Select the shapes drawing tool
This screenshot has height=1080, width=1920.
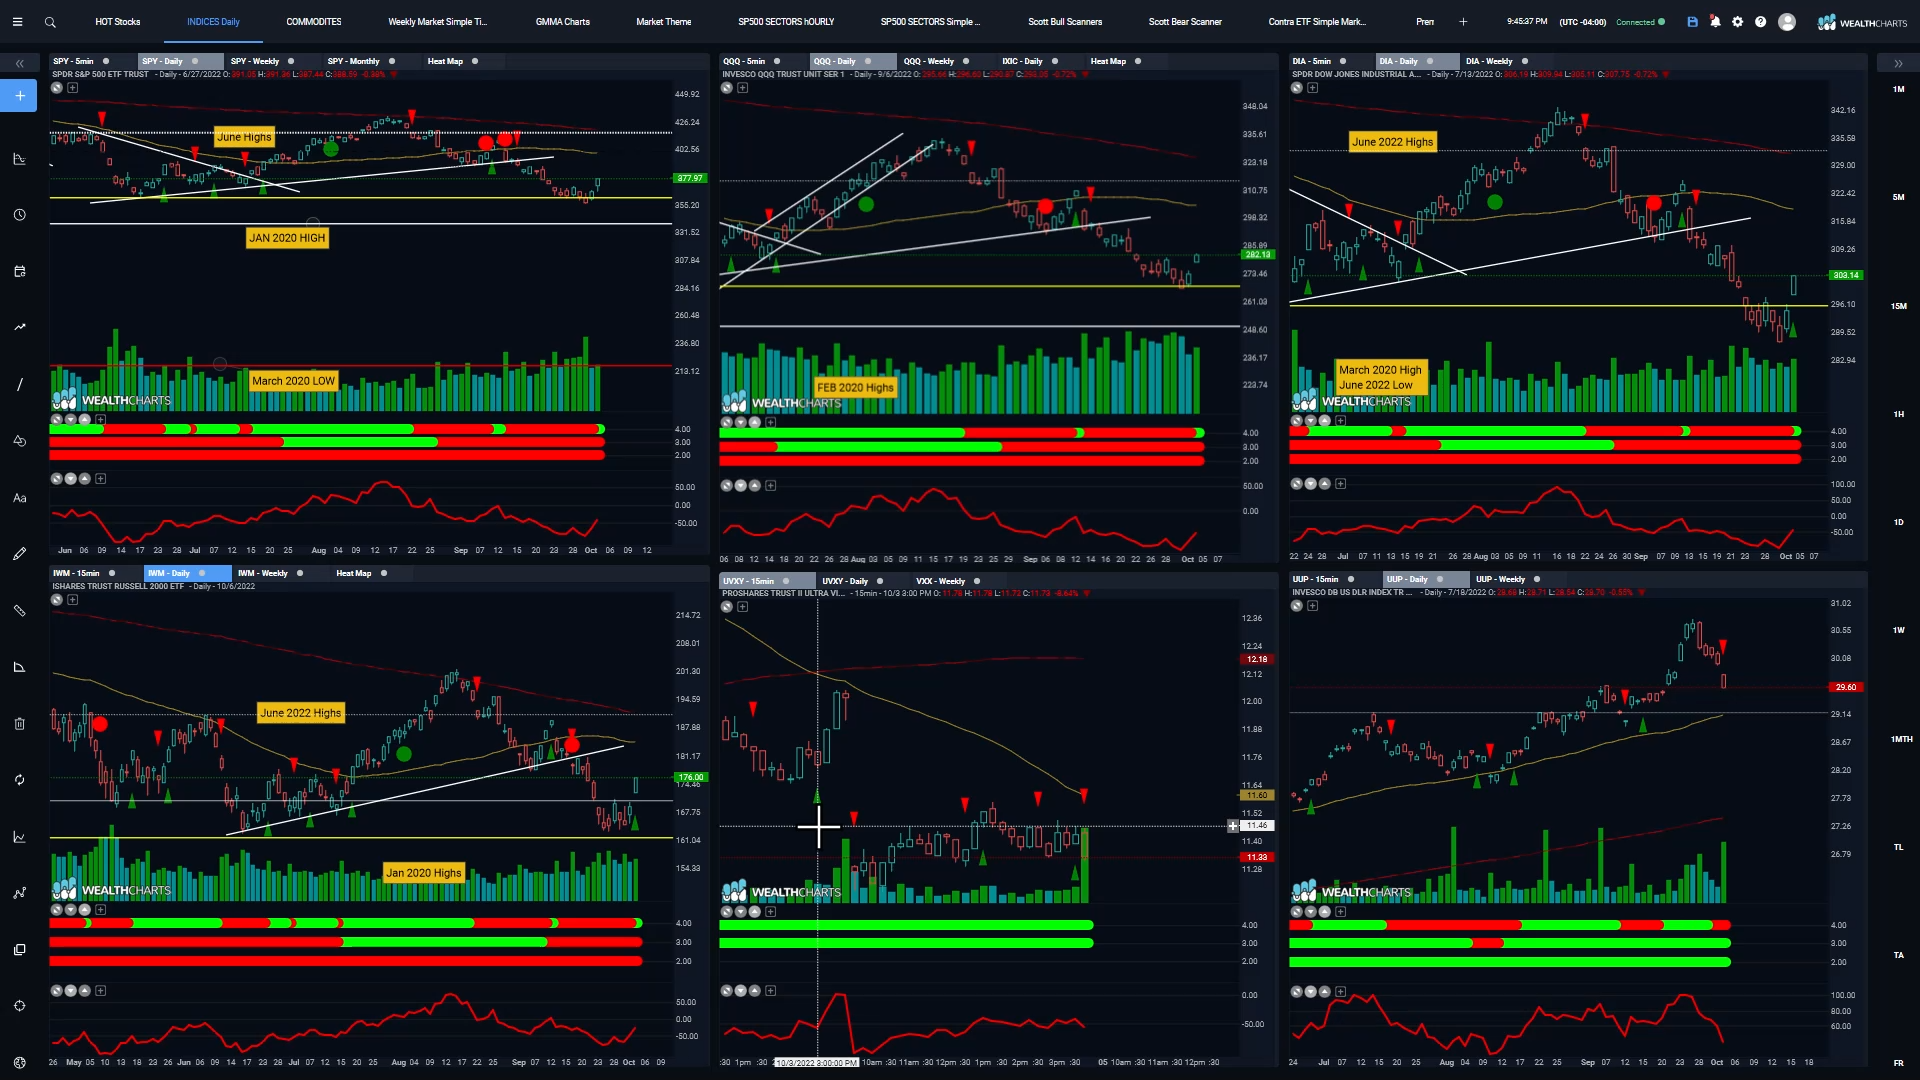(x=19, y=441)
